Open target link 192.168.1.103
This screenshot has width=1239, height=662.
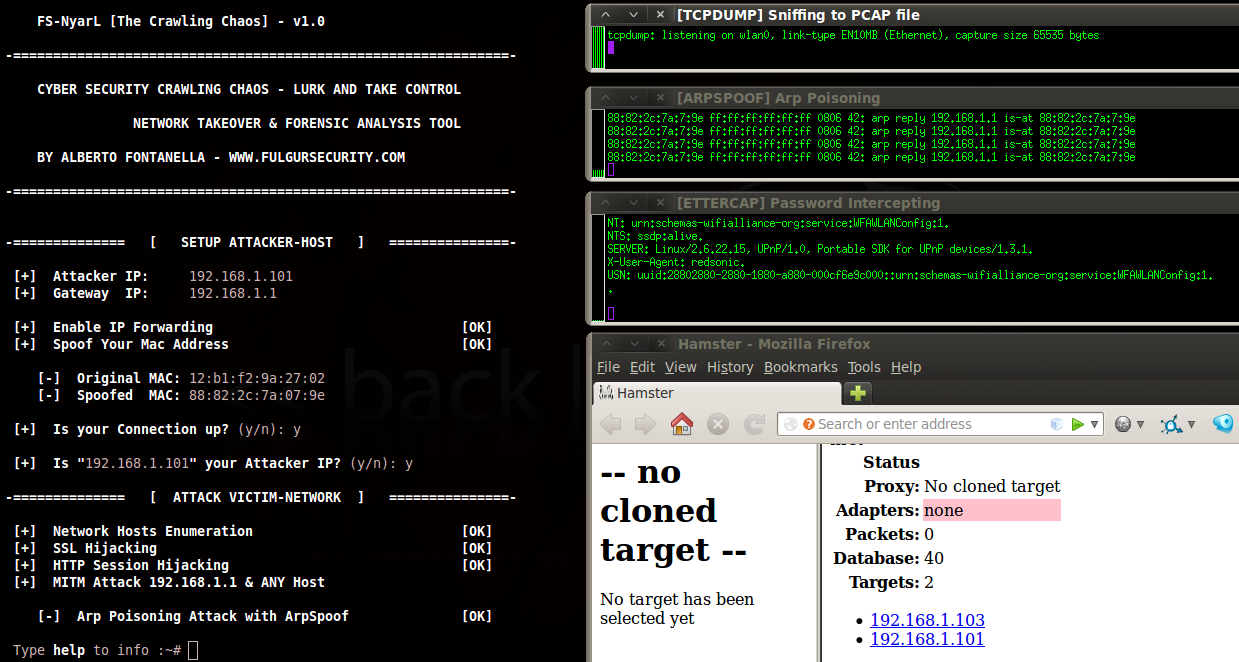click(927, 620)
